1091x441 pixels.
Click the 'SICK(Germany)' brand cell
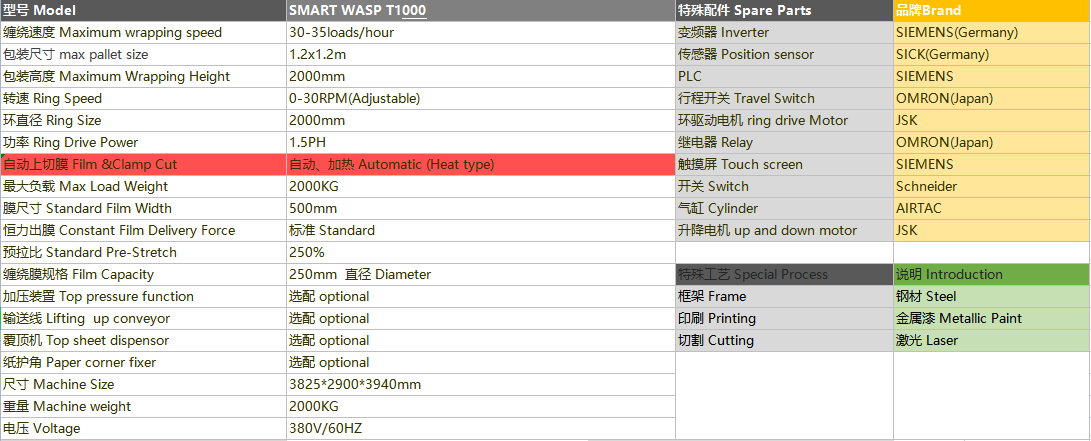click(x=990, y=55)
